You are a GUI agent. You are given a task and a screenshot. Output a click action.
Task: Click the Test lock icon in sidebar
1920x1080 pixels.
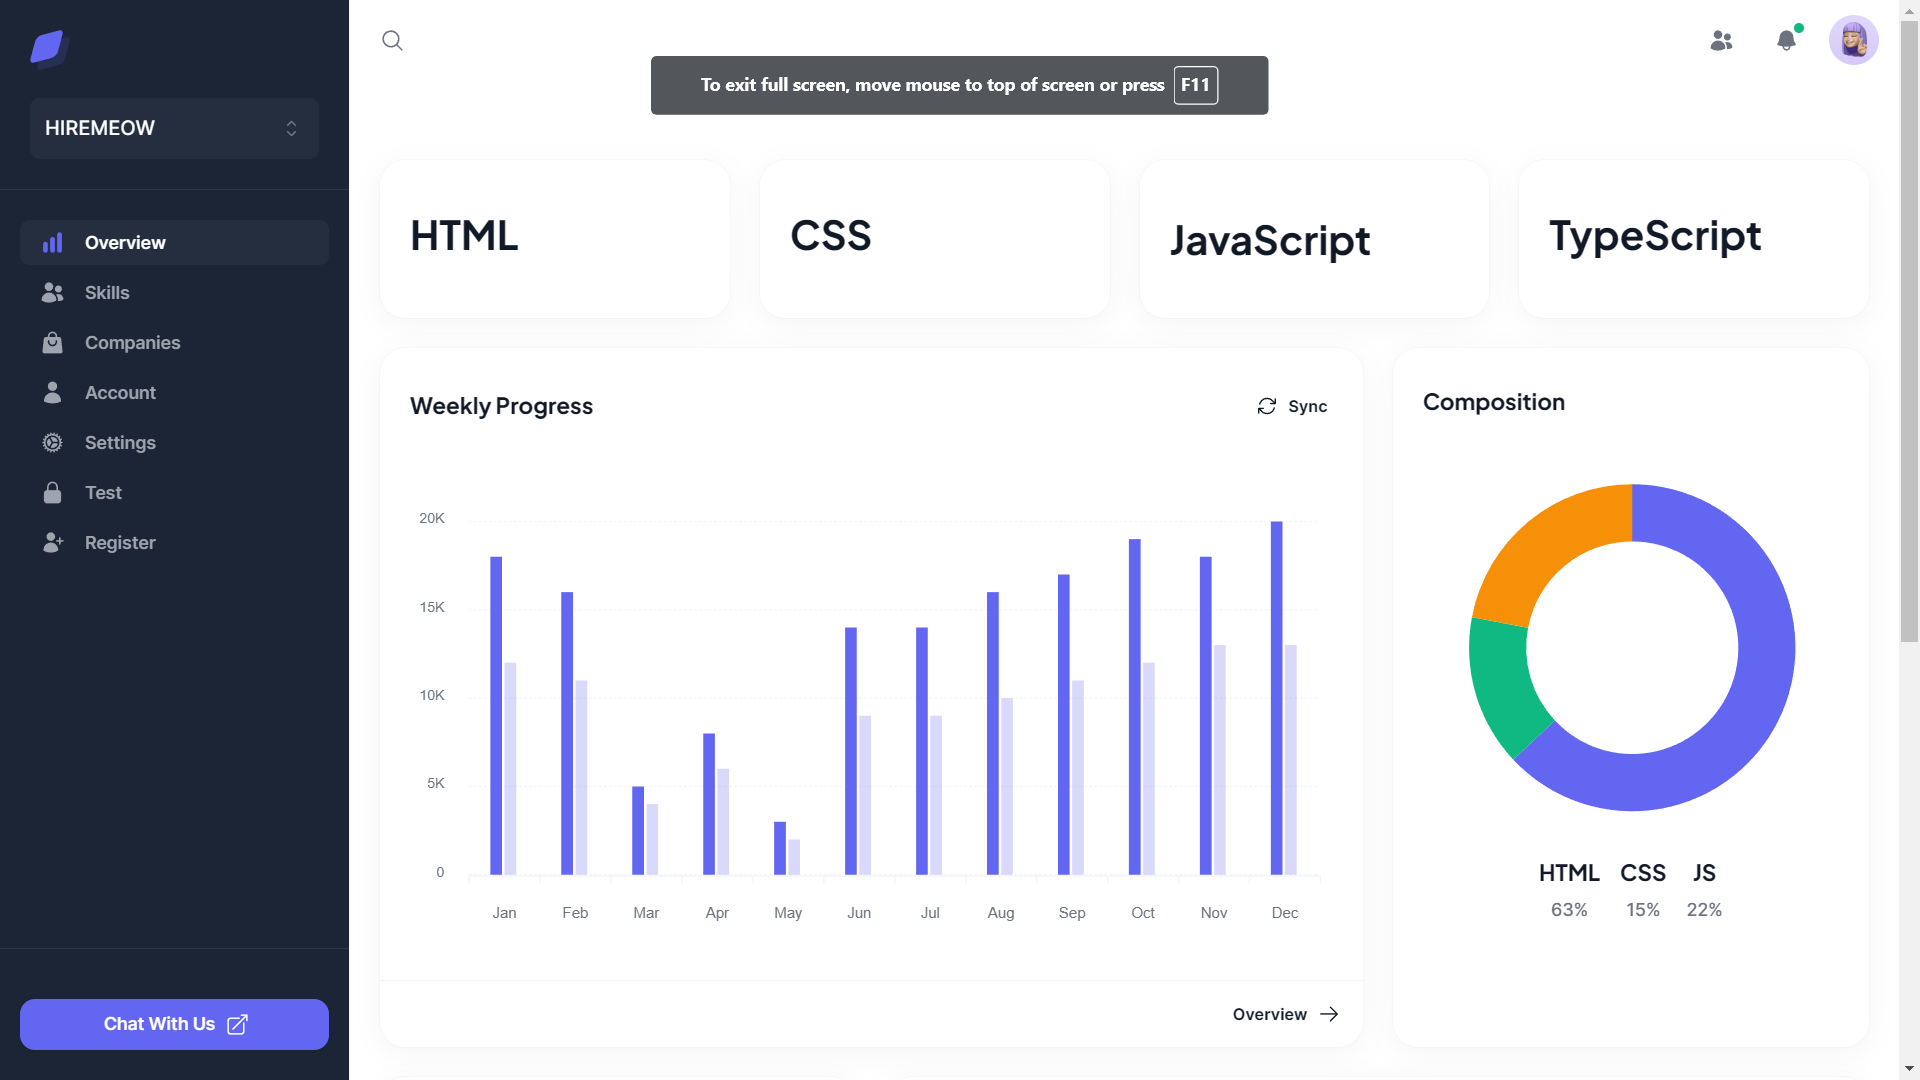coord(52,492)
